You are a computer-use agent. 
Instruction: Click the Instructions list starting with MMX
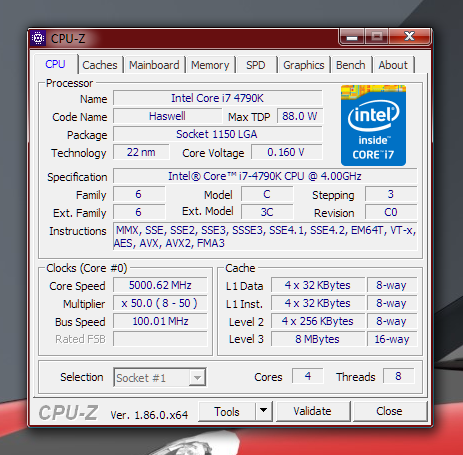click(265, 237)
